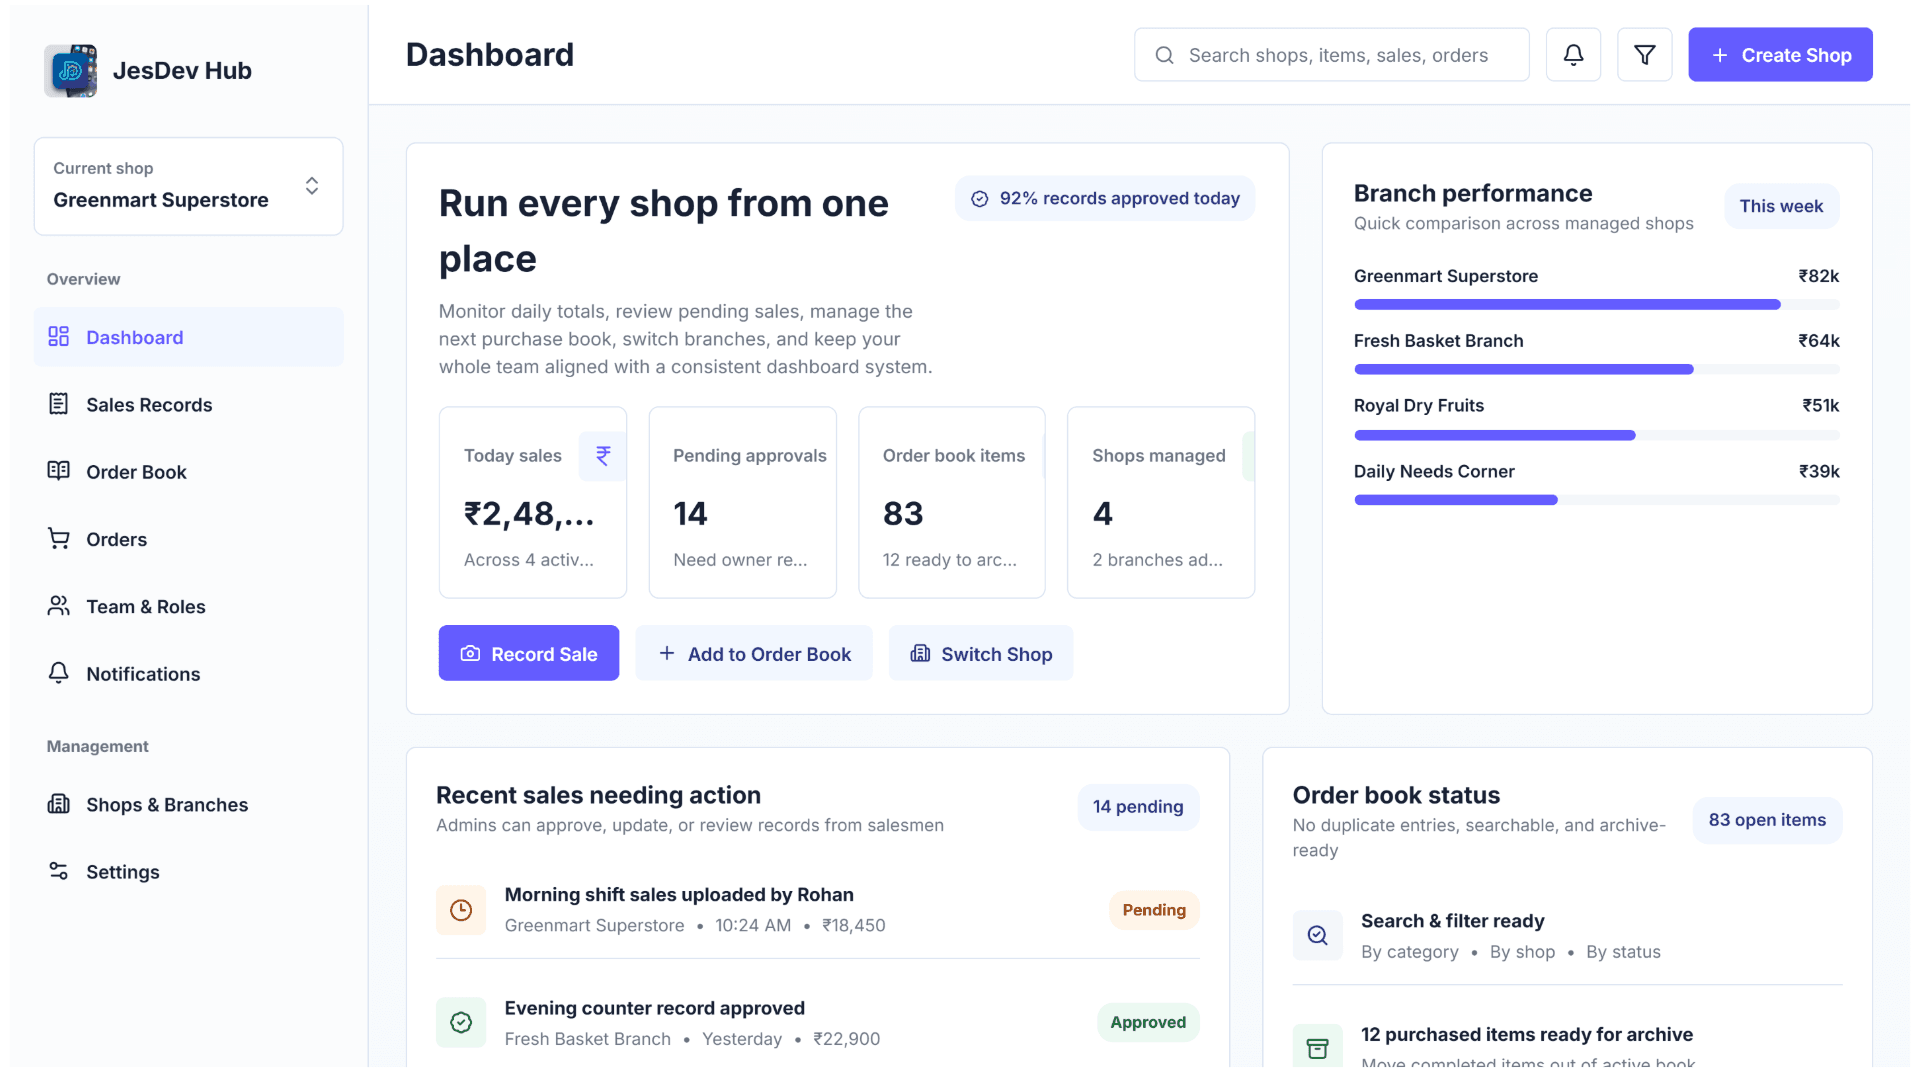
Task: Open the This week period selector
Action: coord(1781,206)
